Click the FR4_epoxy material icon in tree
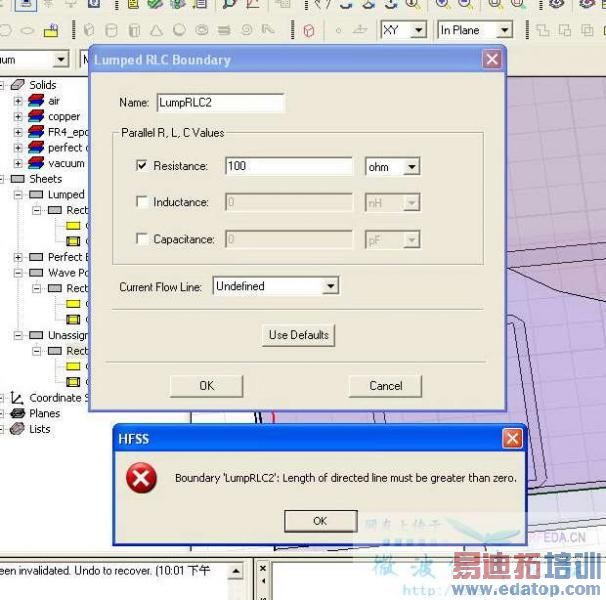Viewport: 606px width, 600px height. tap(36, 132)
